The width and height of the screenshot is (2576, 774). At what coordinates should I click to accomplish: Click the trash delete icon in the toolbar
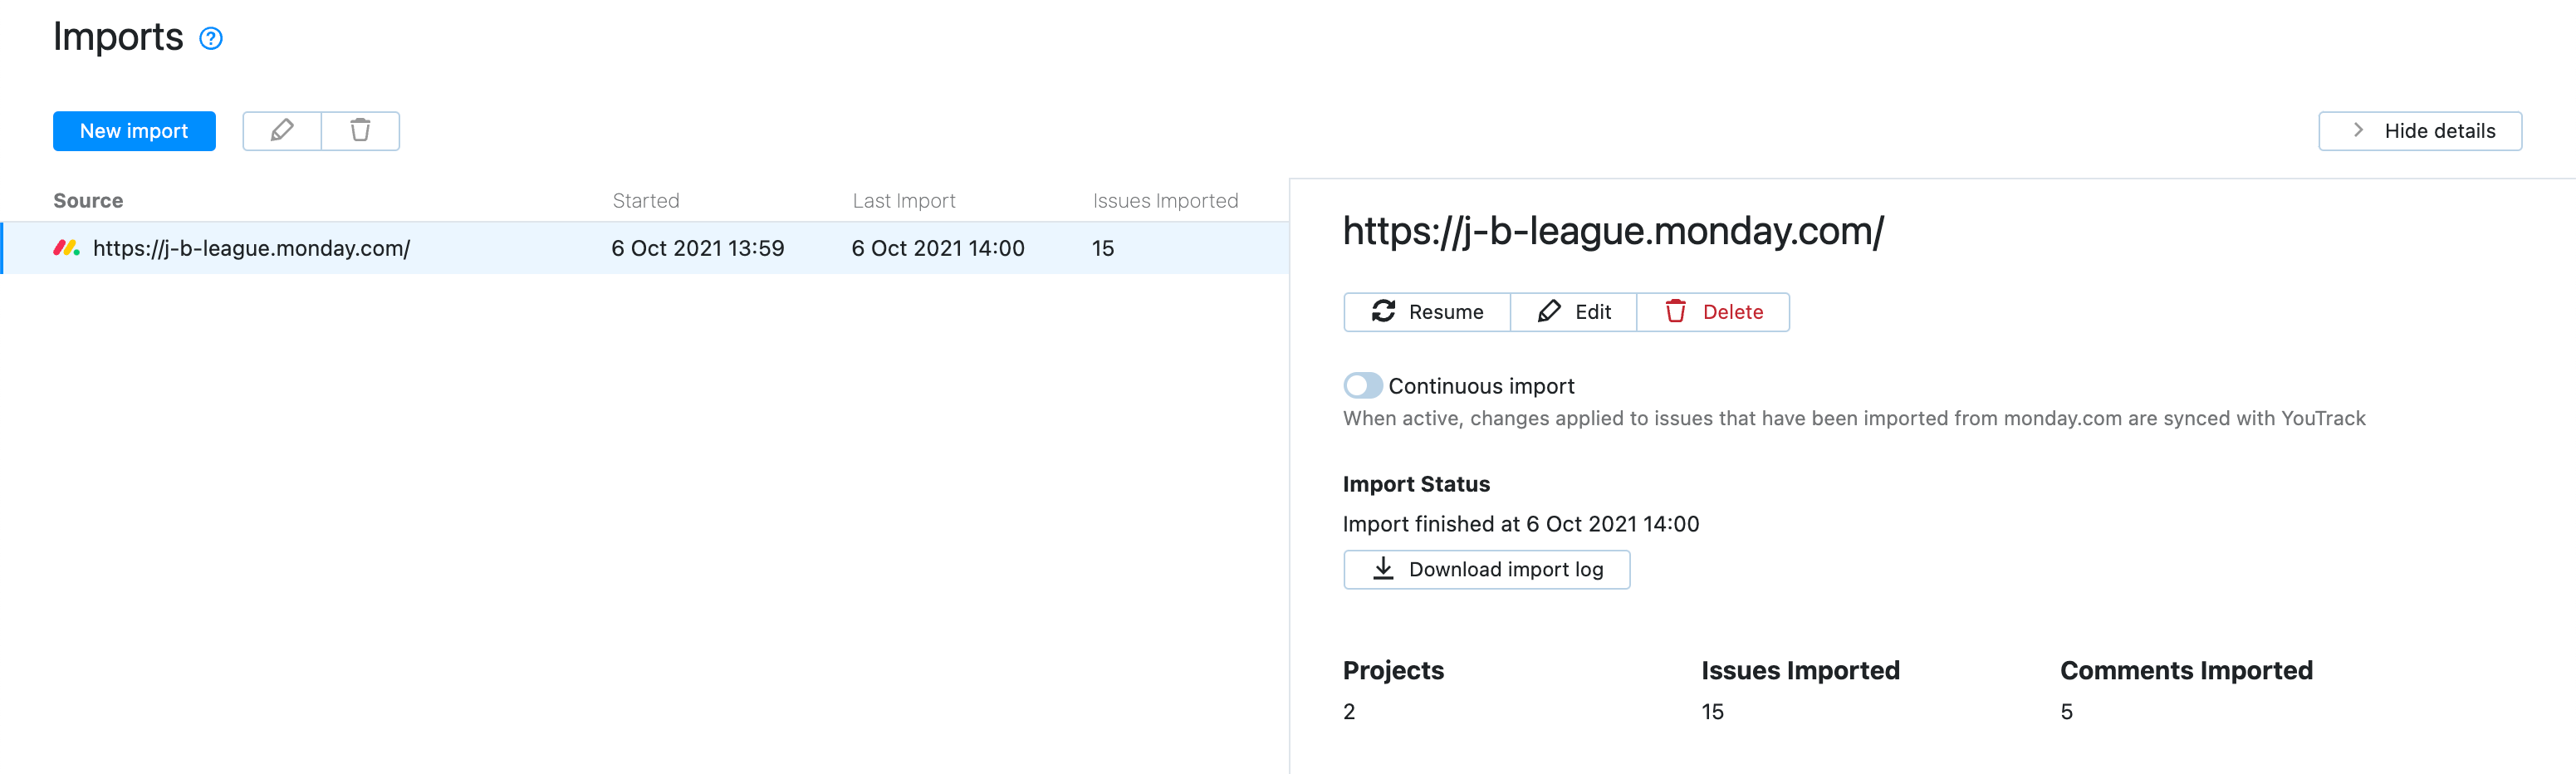click(x=360, y=131)
